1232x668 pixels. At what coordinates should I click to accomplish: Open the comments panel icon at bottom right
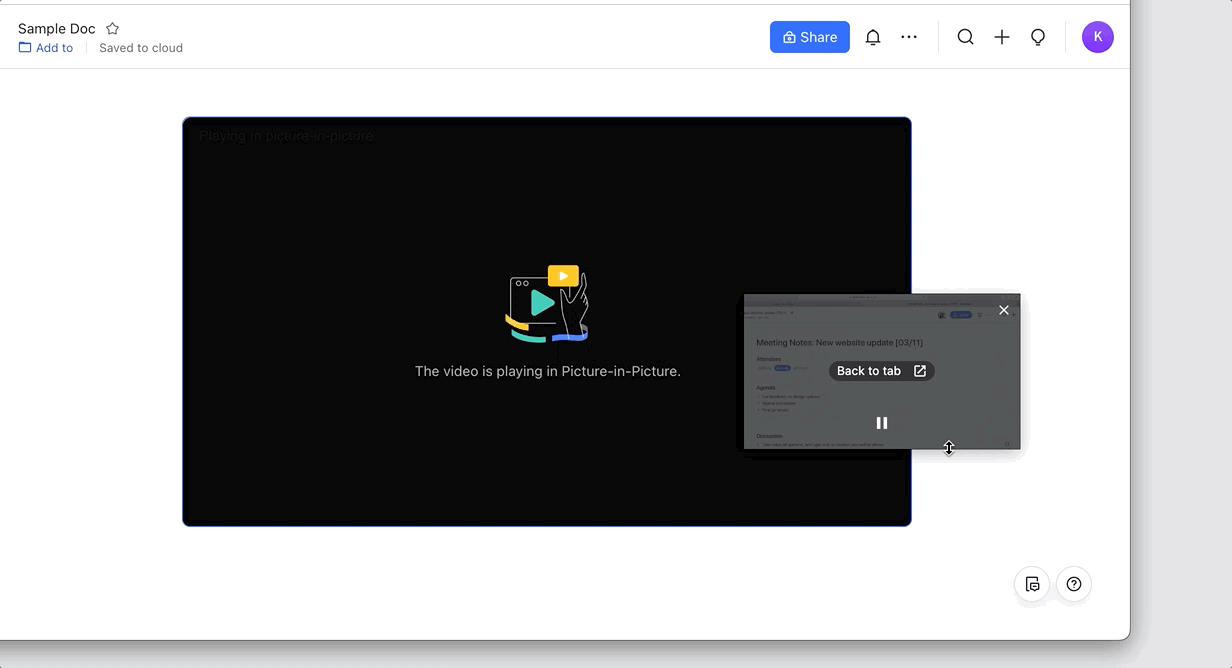pyautogui.click(x=1031, y=584)
